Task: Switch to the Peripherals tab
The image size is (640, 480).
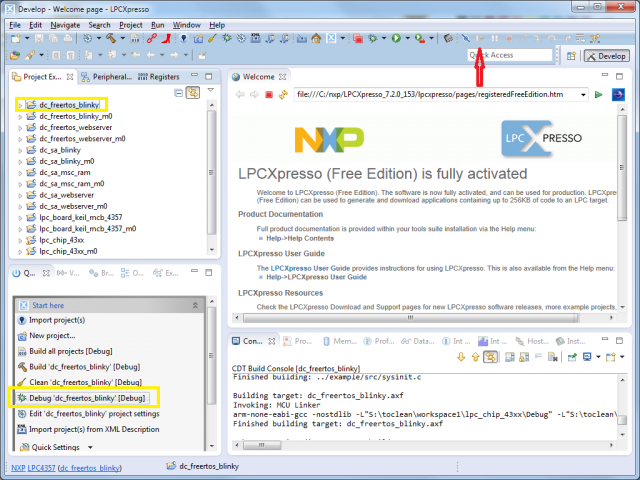Action: coord(107,77)
